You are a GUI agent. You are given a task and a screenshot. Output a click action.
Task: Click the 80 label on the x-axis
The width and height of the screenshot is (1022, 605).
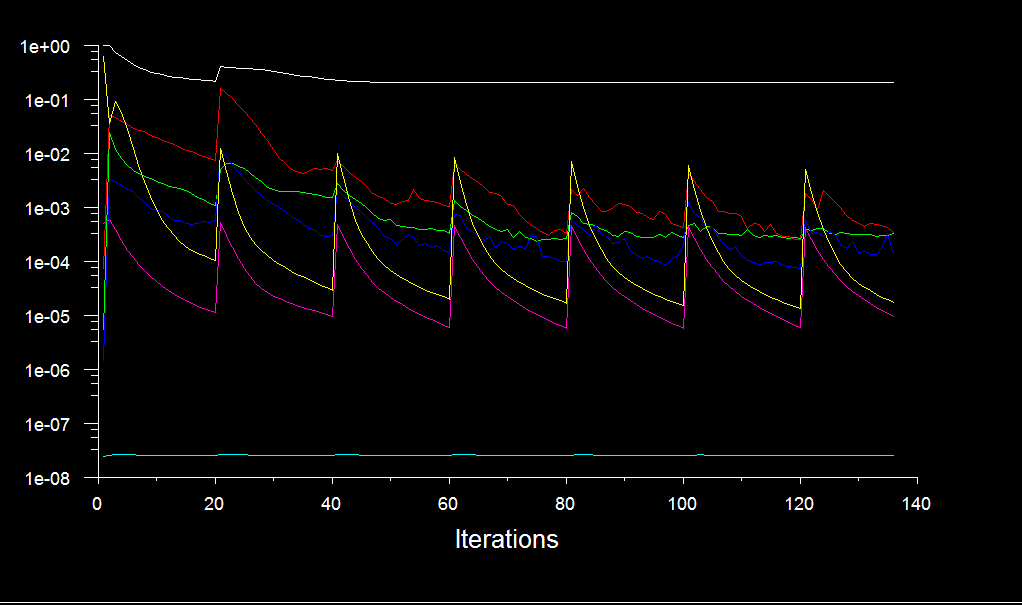(565, 503)
